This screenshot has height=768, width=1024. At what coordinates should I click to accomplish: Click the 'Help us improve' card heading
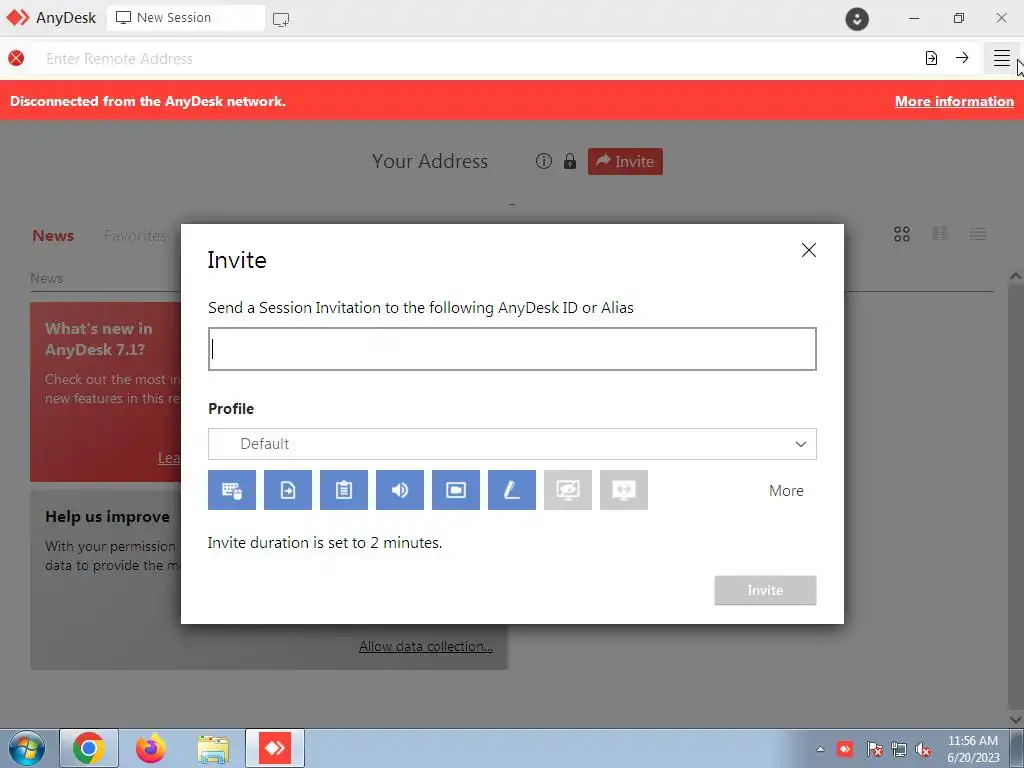[x=107, y=517]
